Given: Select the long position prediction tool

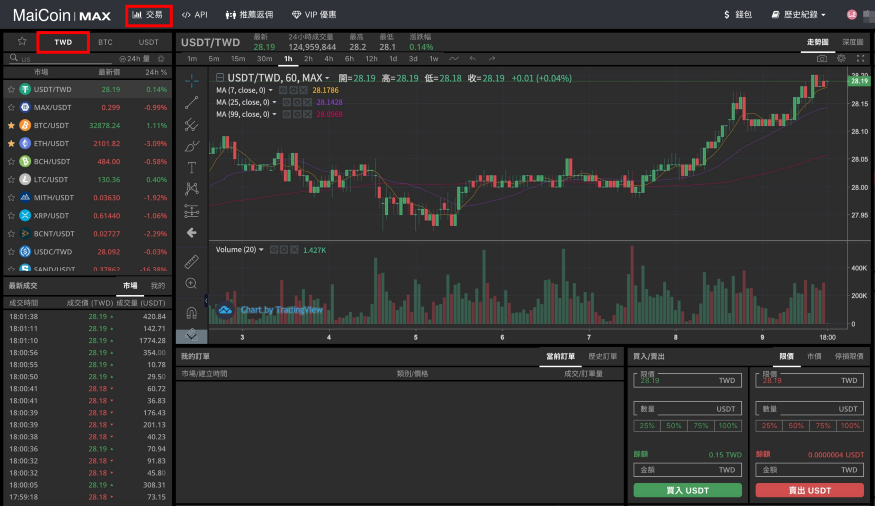Looking at the screenshot, I should tap(191, 211).
